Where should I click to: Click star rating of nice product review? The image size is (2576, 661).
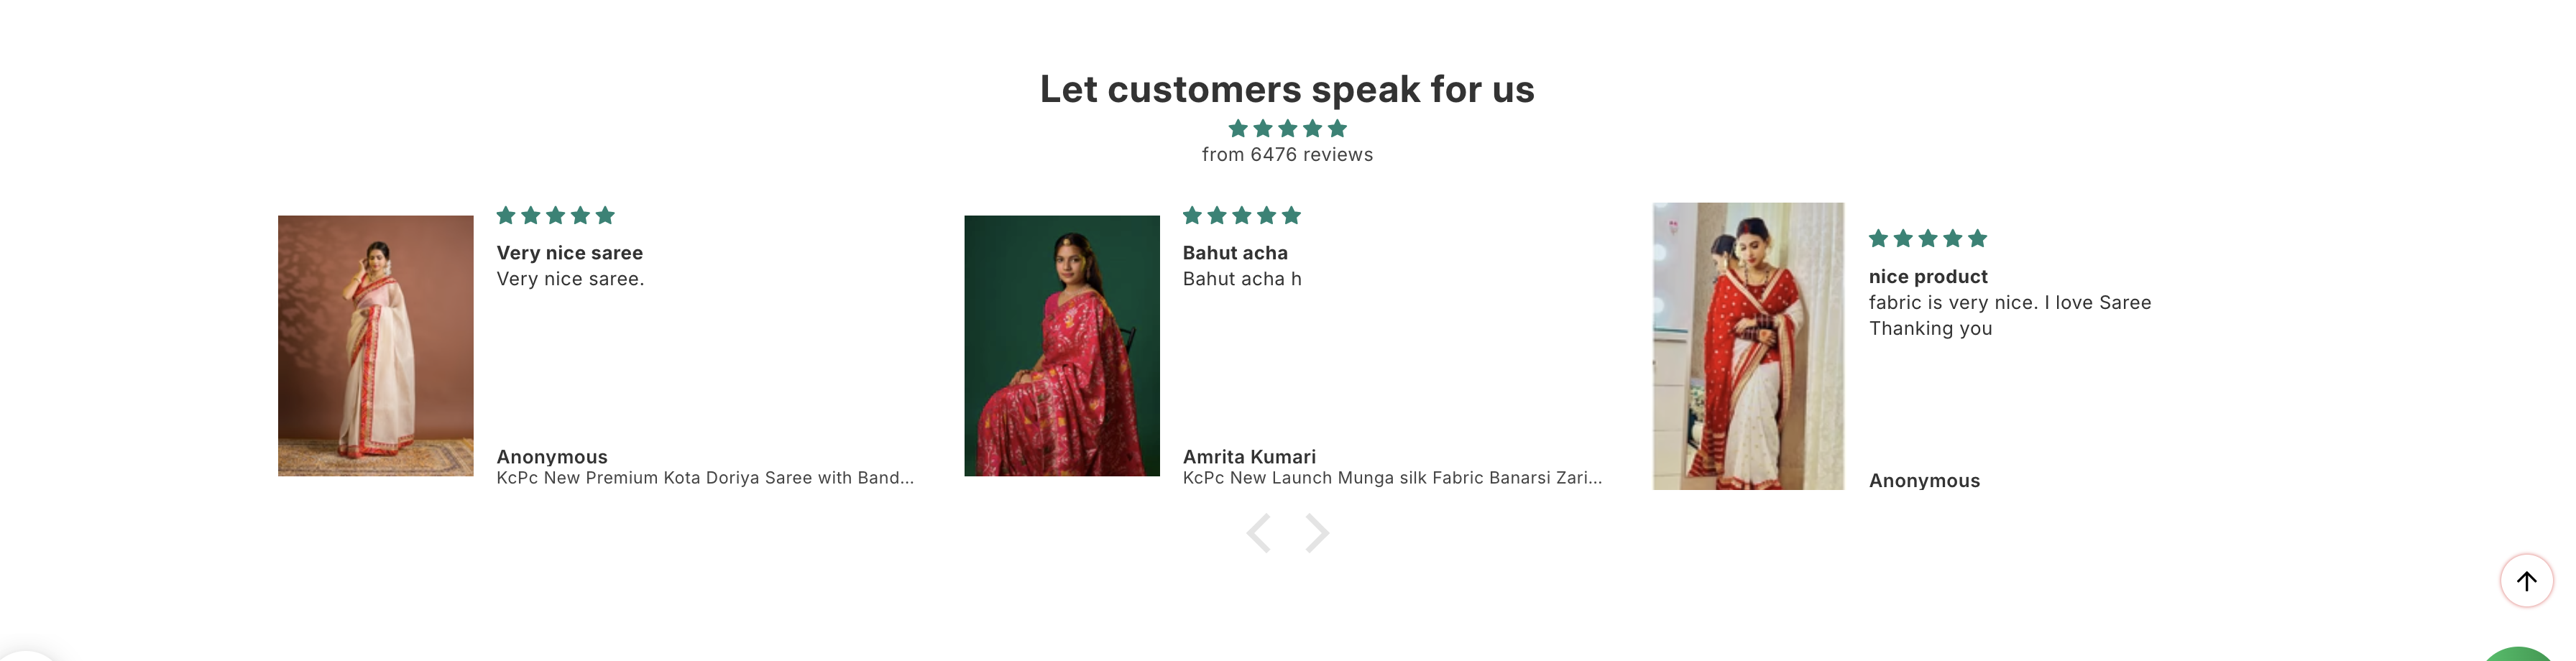[1928, 238]
